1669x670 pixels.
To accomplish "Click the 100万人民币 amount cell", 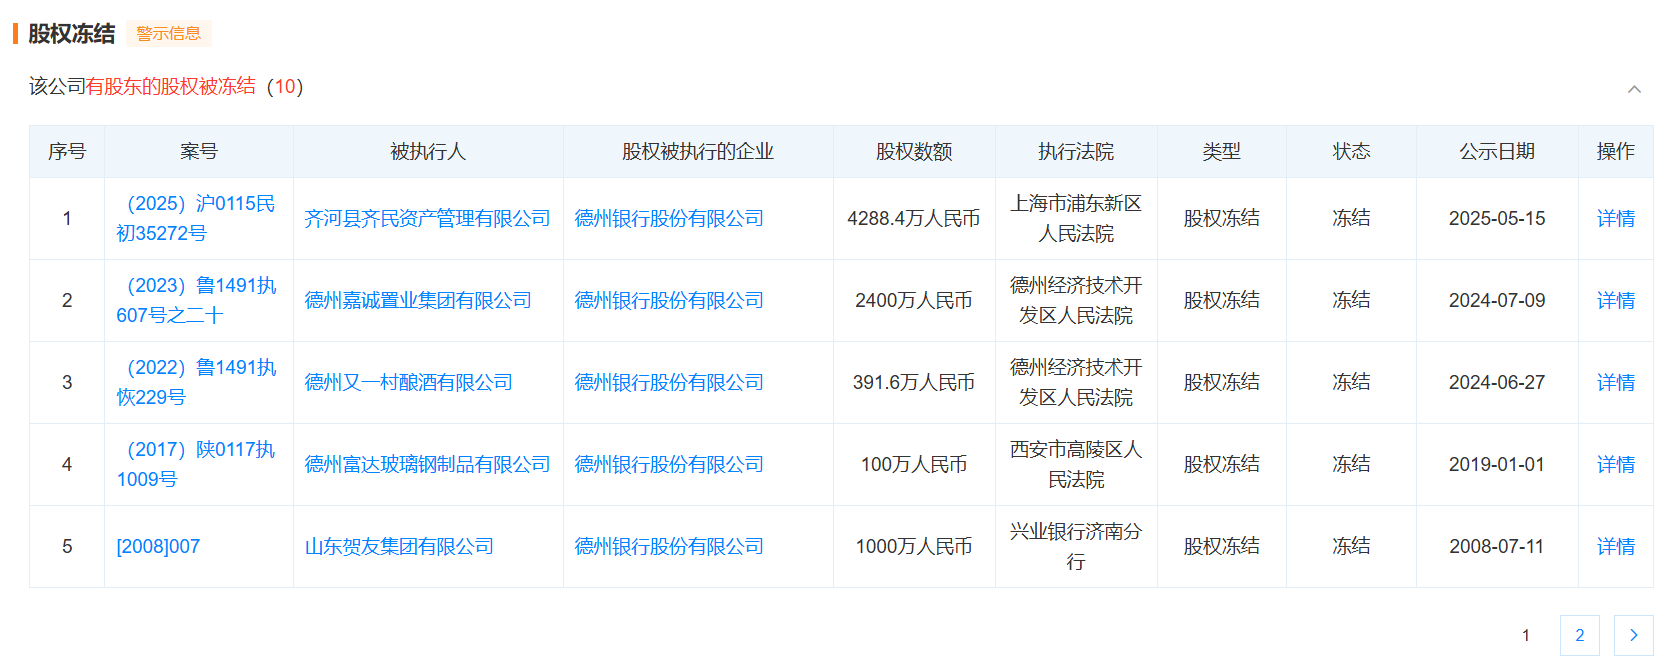I will point(914,464).
